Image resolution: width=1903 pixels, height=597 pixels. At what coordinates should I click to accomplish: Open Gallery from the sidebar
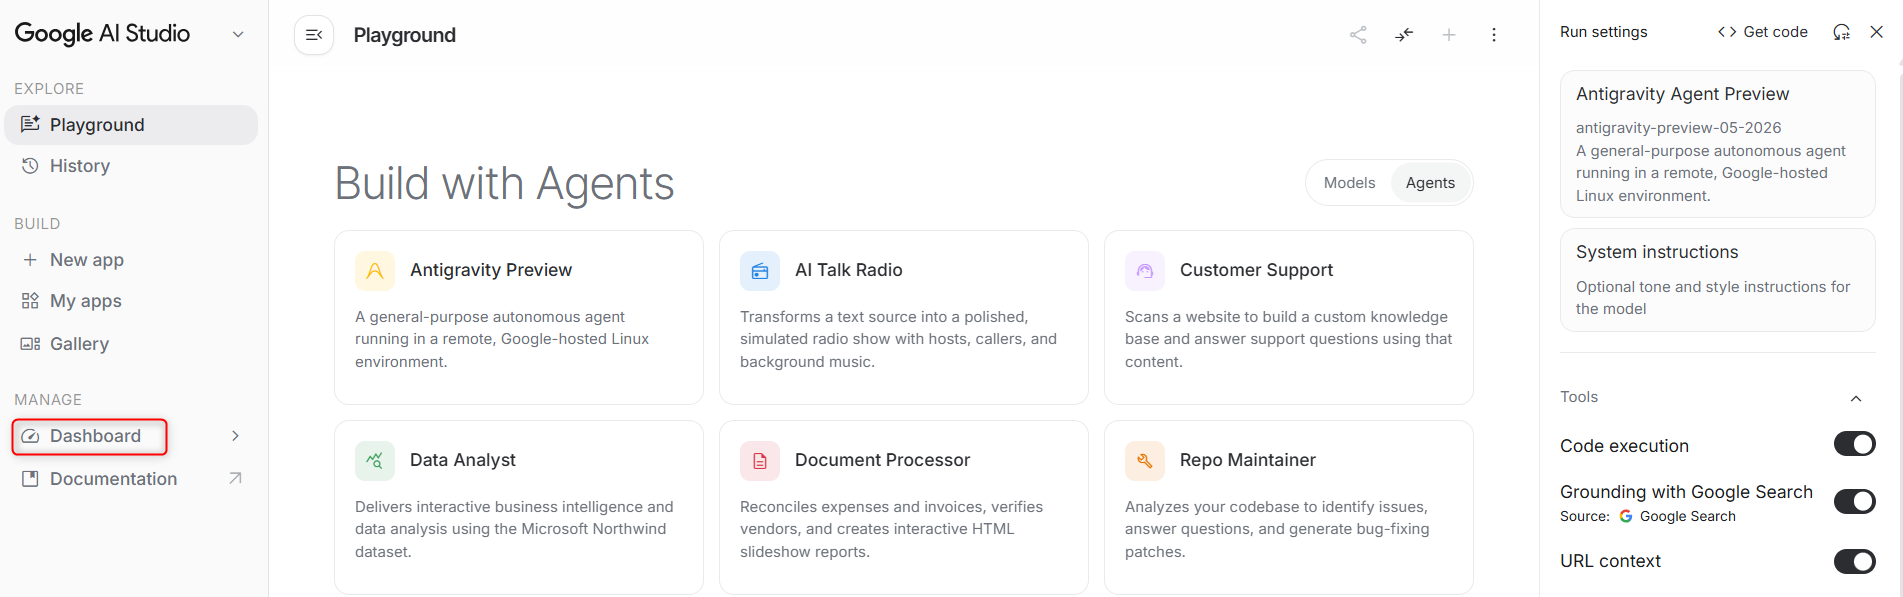coord(131,344)
